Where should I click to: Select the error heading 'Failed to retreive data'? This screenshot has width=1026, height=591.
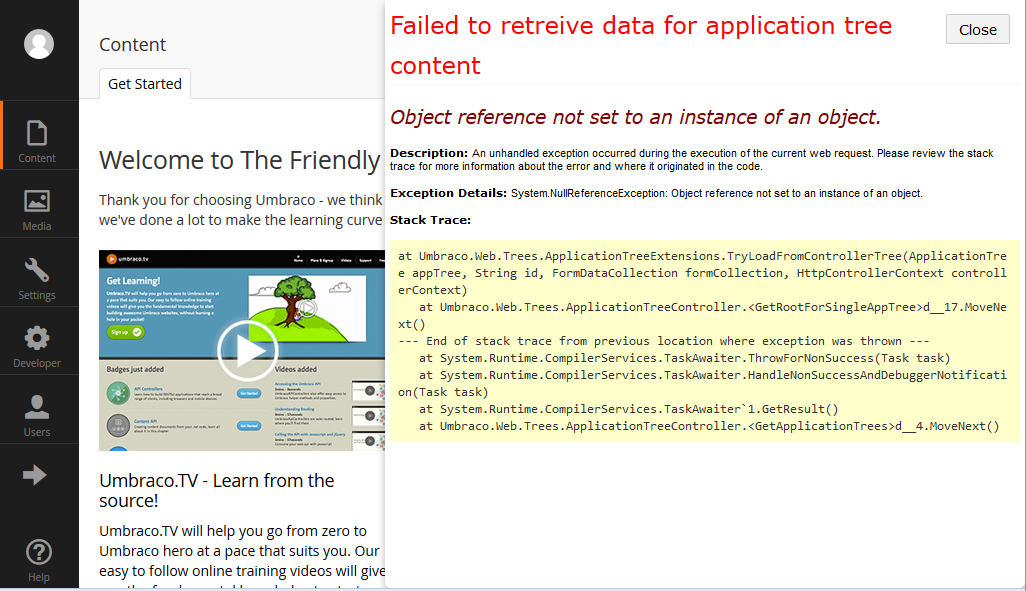[641, 45]
